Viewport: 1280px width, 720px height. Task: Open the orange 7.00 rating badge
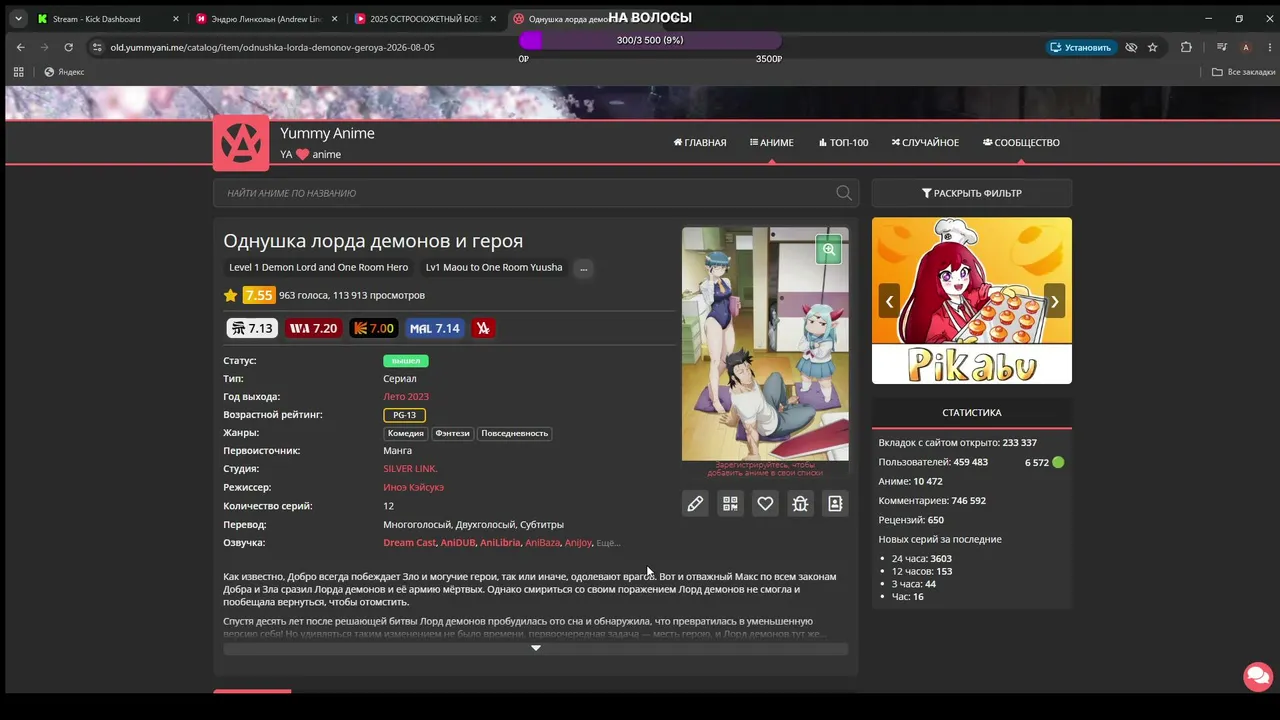(374, 328)
